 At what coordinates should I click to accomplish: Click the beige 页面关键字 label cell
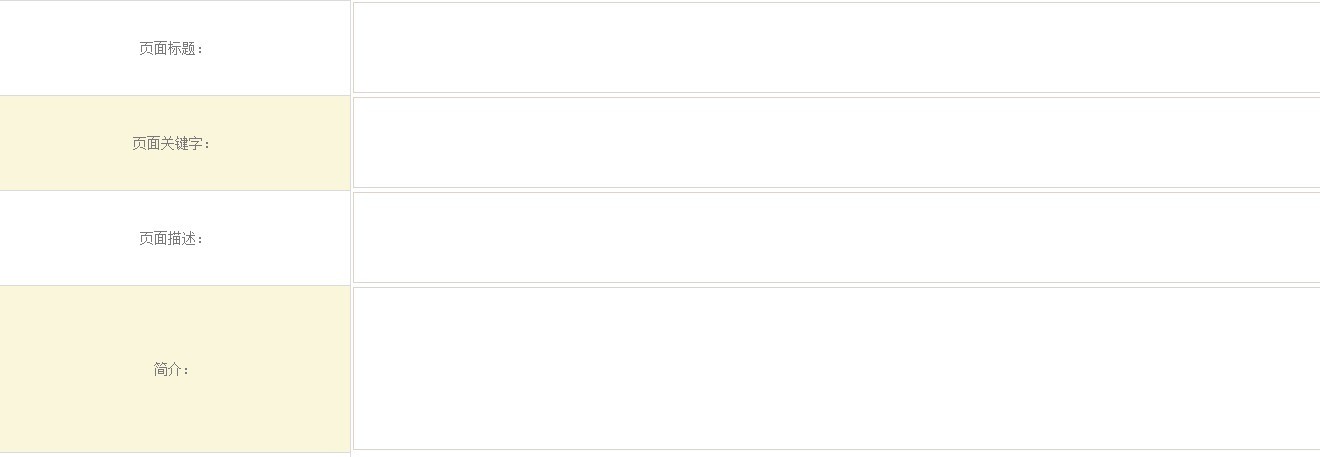[80, 160]
